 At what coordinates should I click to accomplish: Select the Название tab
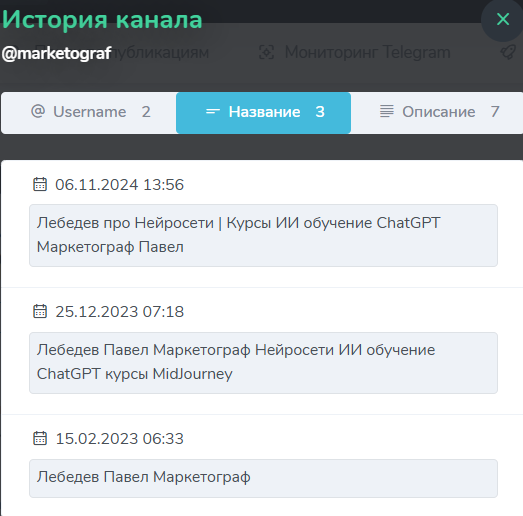pyautogui.click(x=264, y=113)
